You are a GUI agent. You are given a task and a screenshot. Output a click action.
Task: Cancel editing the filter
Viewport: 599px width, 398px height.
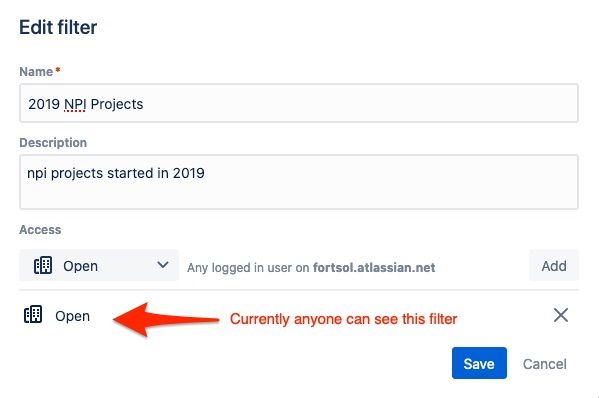tap(544, 364)
